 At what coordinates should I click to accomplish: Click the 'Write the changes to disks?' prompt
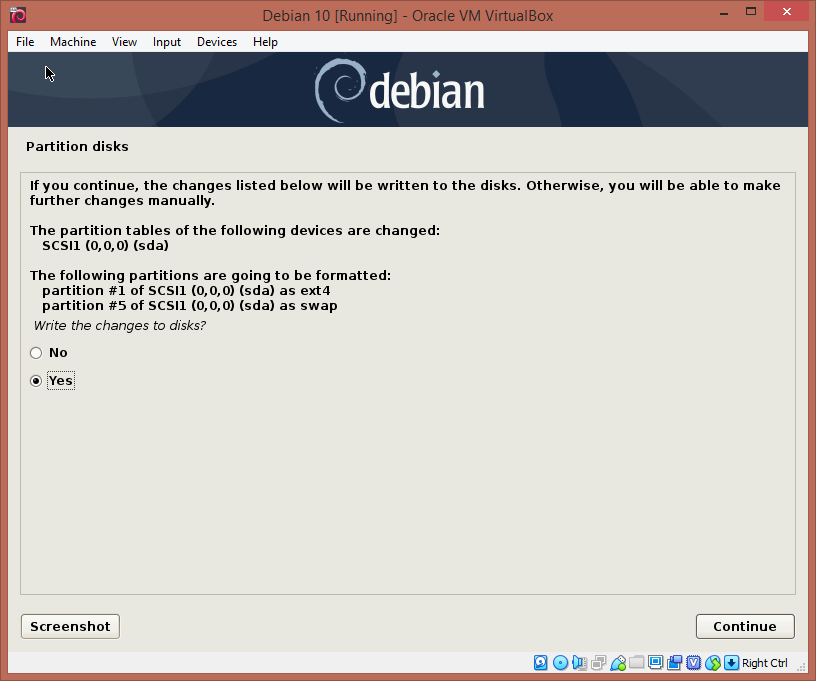[x=120, y=326]
